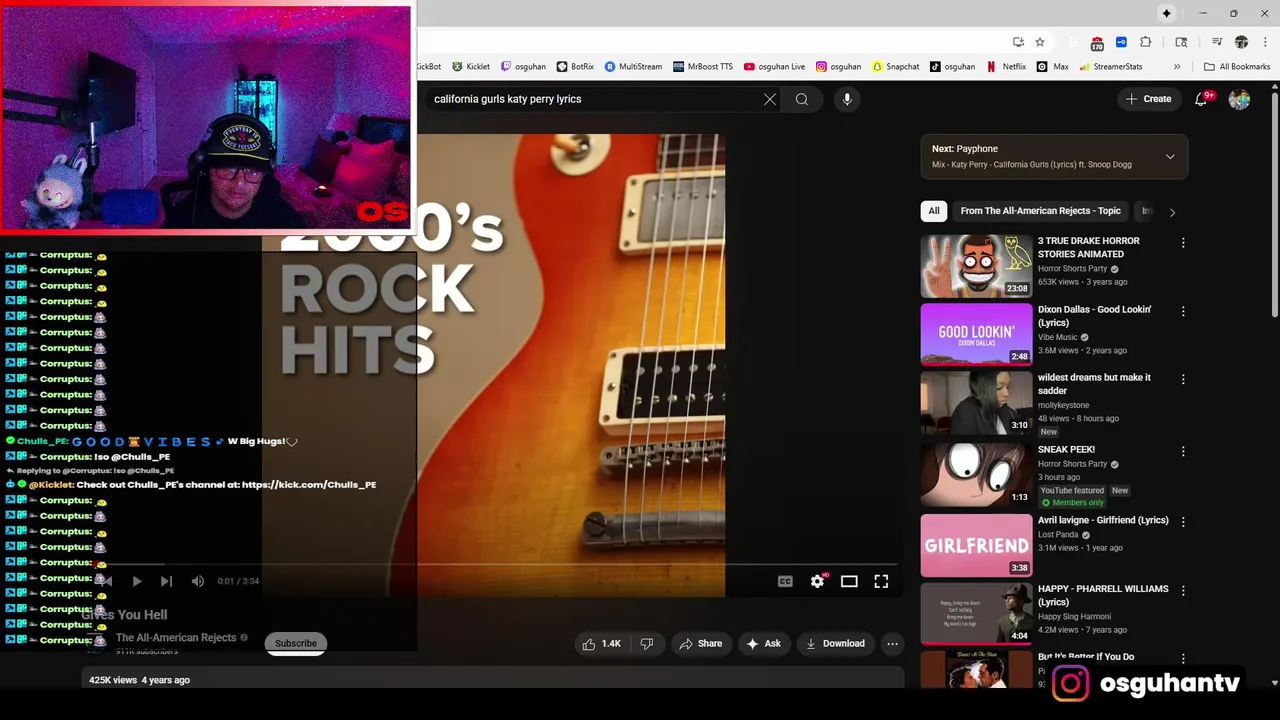Subscribe to The All-American Rejects
Image resolution: width=1280 pixels, height=720 pixels.
pyautogui.click(x=296, y=643)
